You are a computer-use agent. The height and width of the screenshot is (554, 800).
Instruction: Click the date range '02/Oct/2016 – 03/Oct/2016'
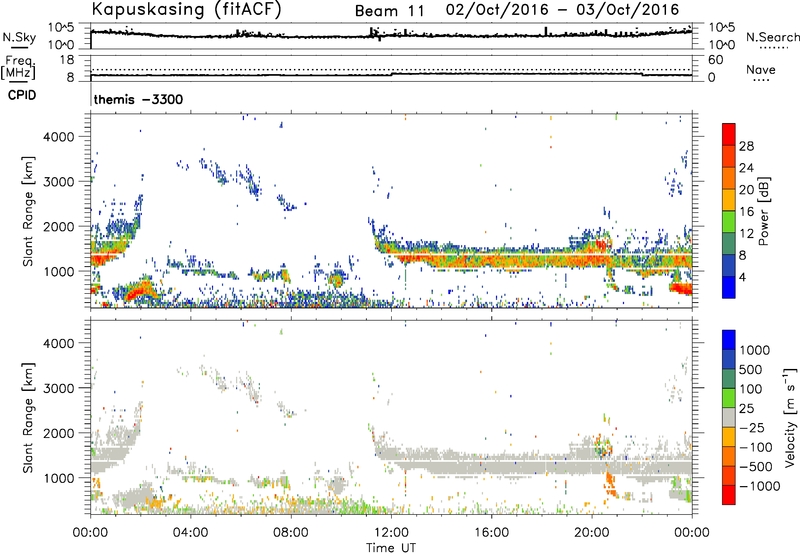[x=563, y=10]
